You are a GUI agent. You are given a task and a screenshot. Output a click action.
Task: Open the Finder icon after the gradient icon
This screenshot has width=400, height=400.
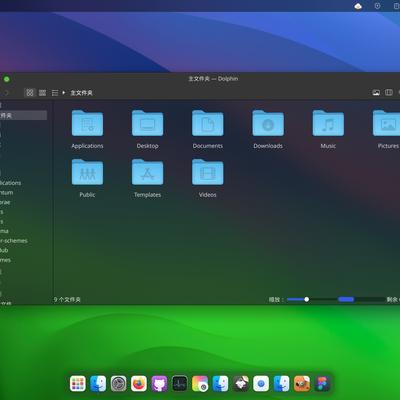click(220, 384)
